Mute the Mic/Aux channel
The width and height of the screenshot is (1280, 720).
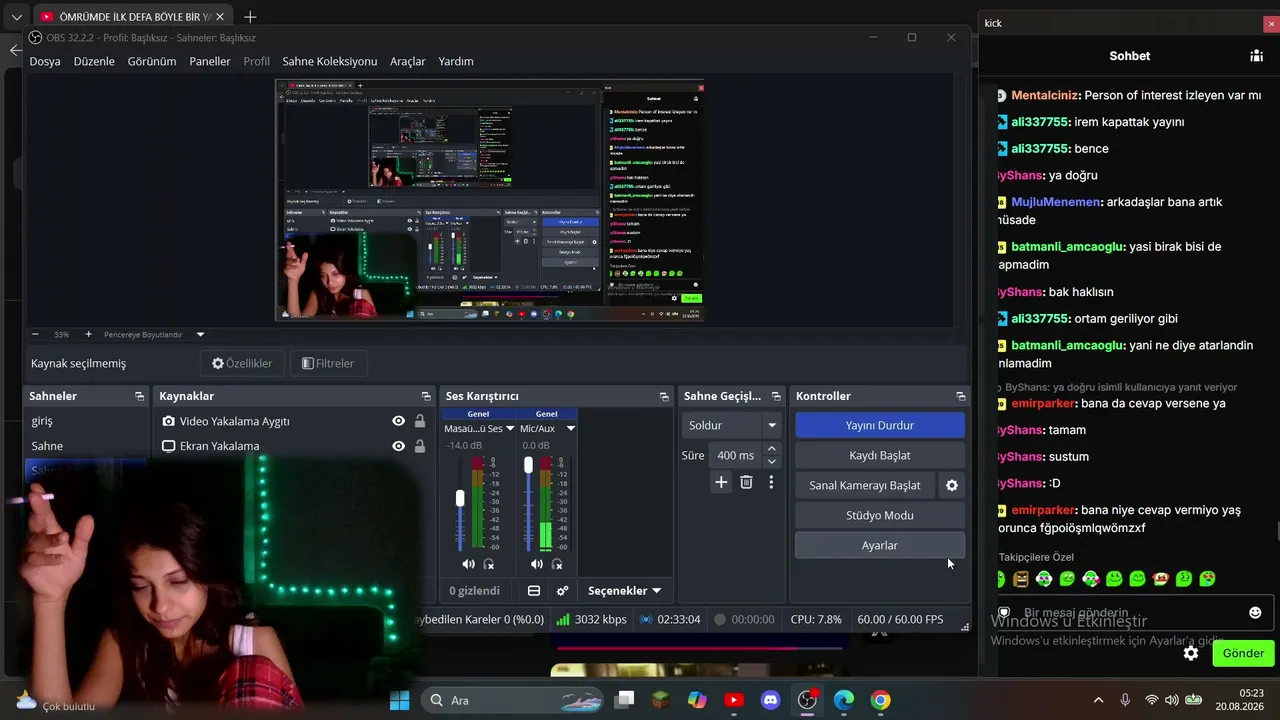(x=536, y=565)
